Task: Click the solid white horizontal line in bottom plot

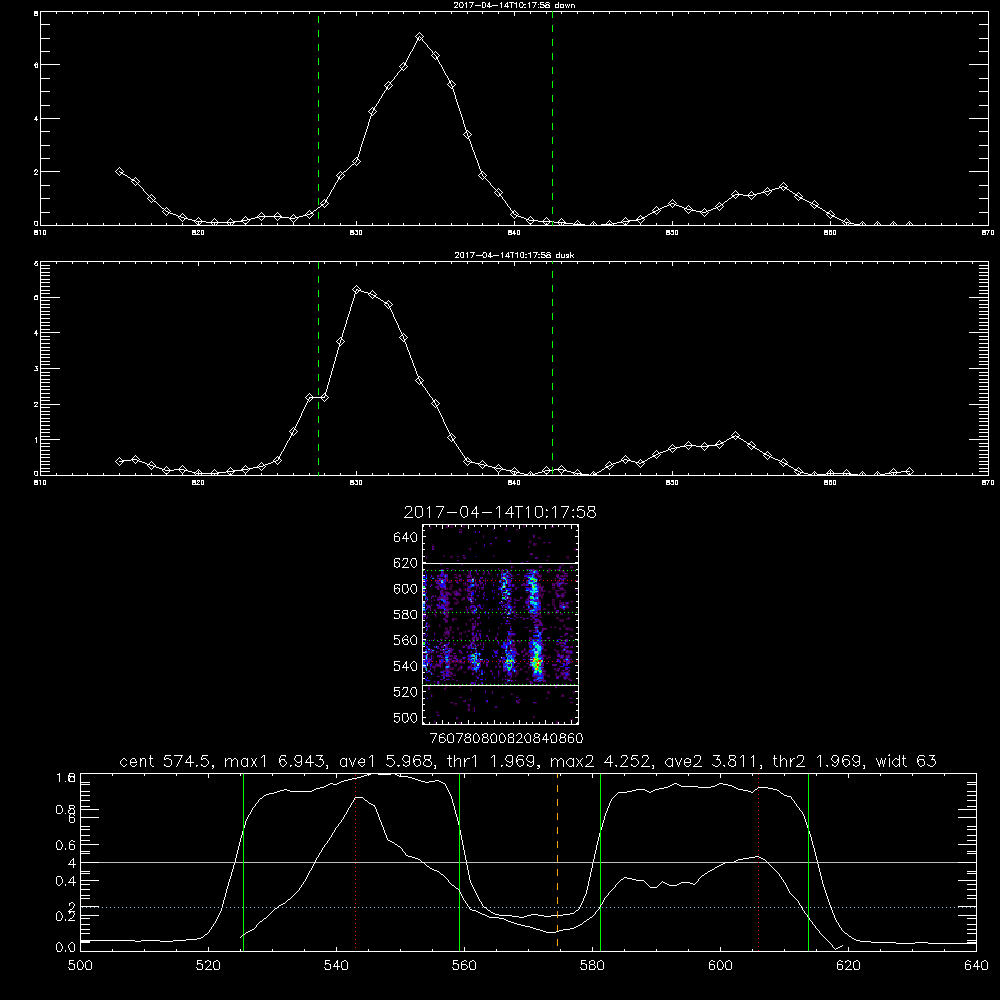Action: coord(528,862)
